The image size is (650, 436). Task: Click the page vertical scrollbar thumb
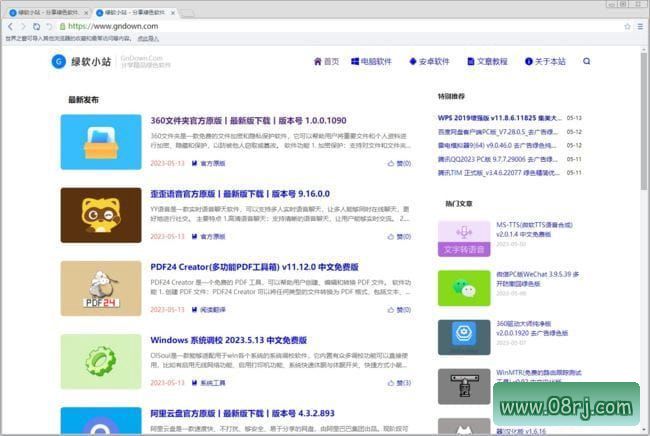[x=643, y=120]
